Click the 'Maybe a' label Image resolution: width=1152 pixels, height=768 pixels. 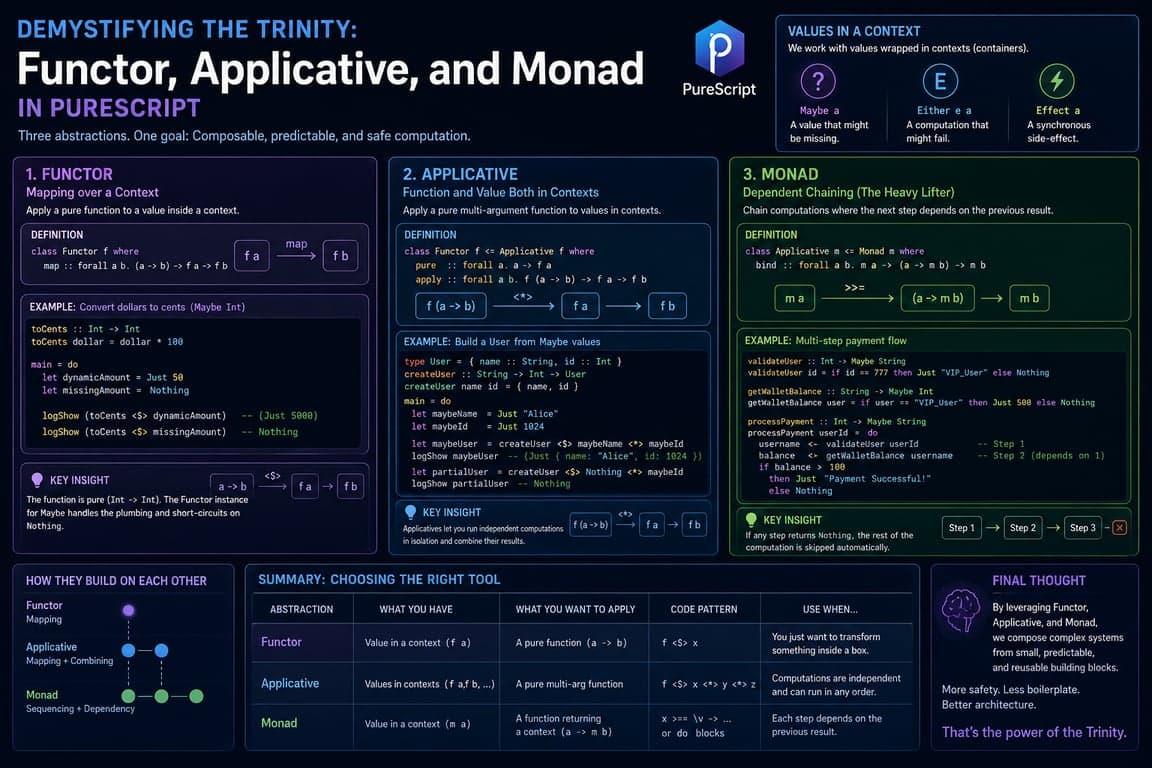coord(819,110)
